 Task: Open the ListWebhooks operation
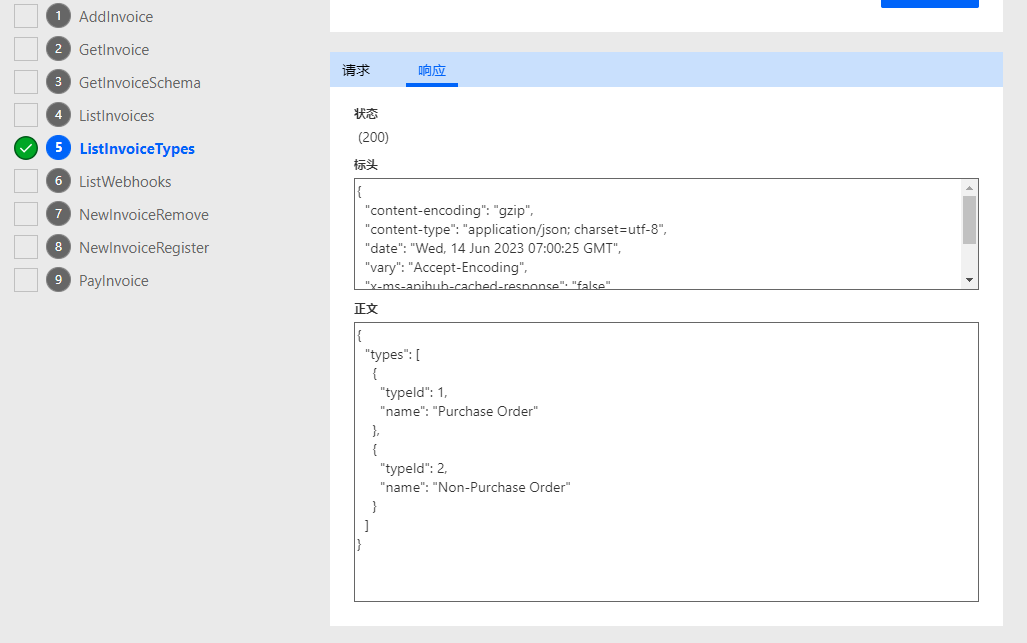tap(125, 181)
